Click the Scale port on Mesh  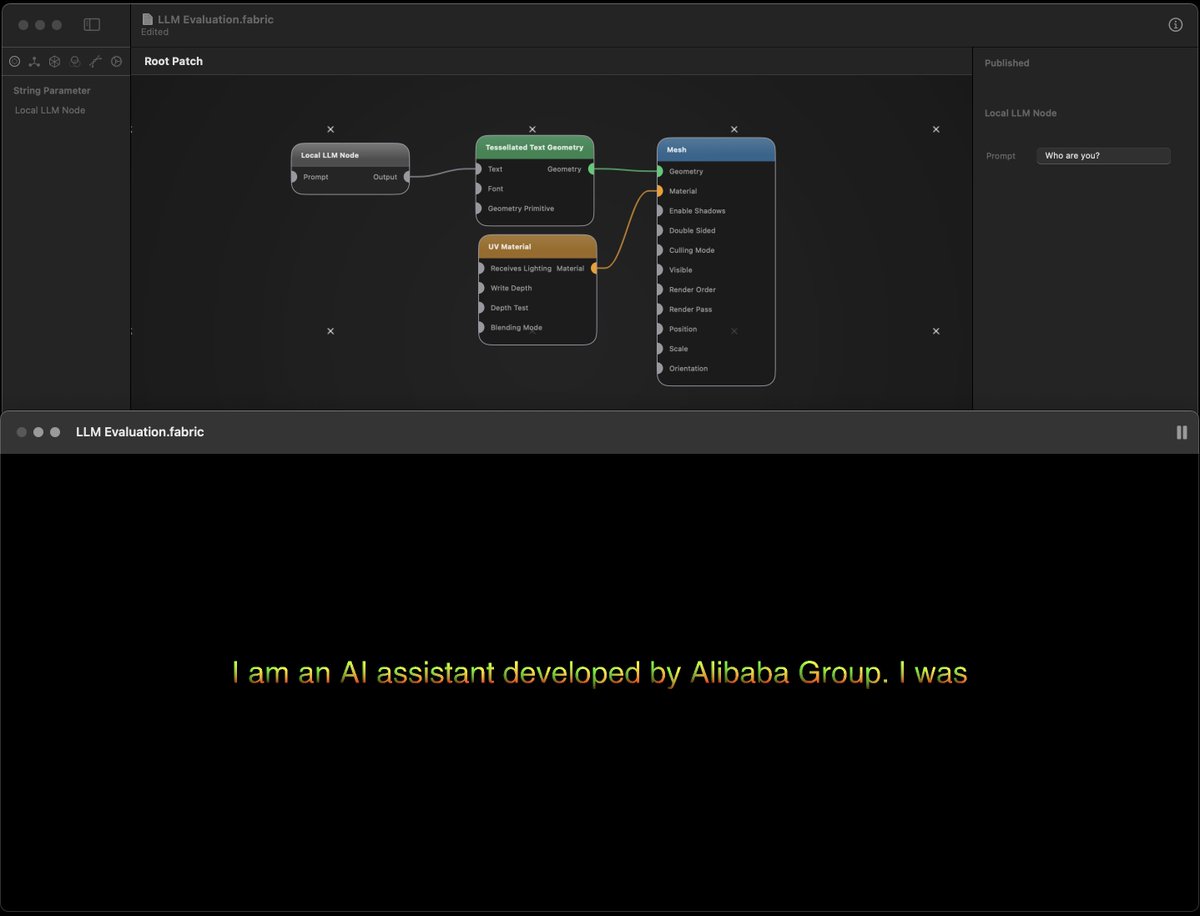tap(659, 348)
